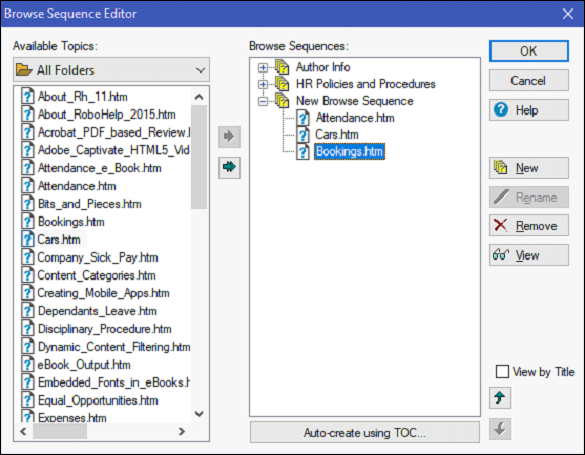The width and height of the screenshot is (585, 455).
Task: Expand HR Policies and Procedures node
Action: point(263,84)
